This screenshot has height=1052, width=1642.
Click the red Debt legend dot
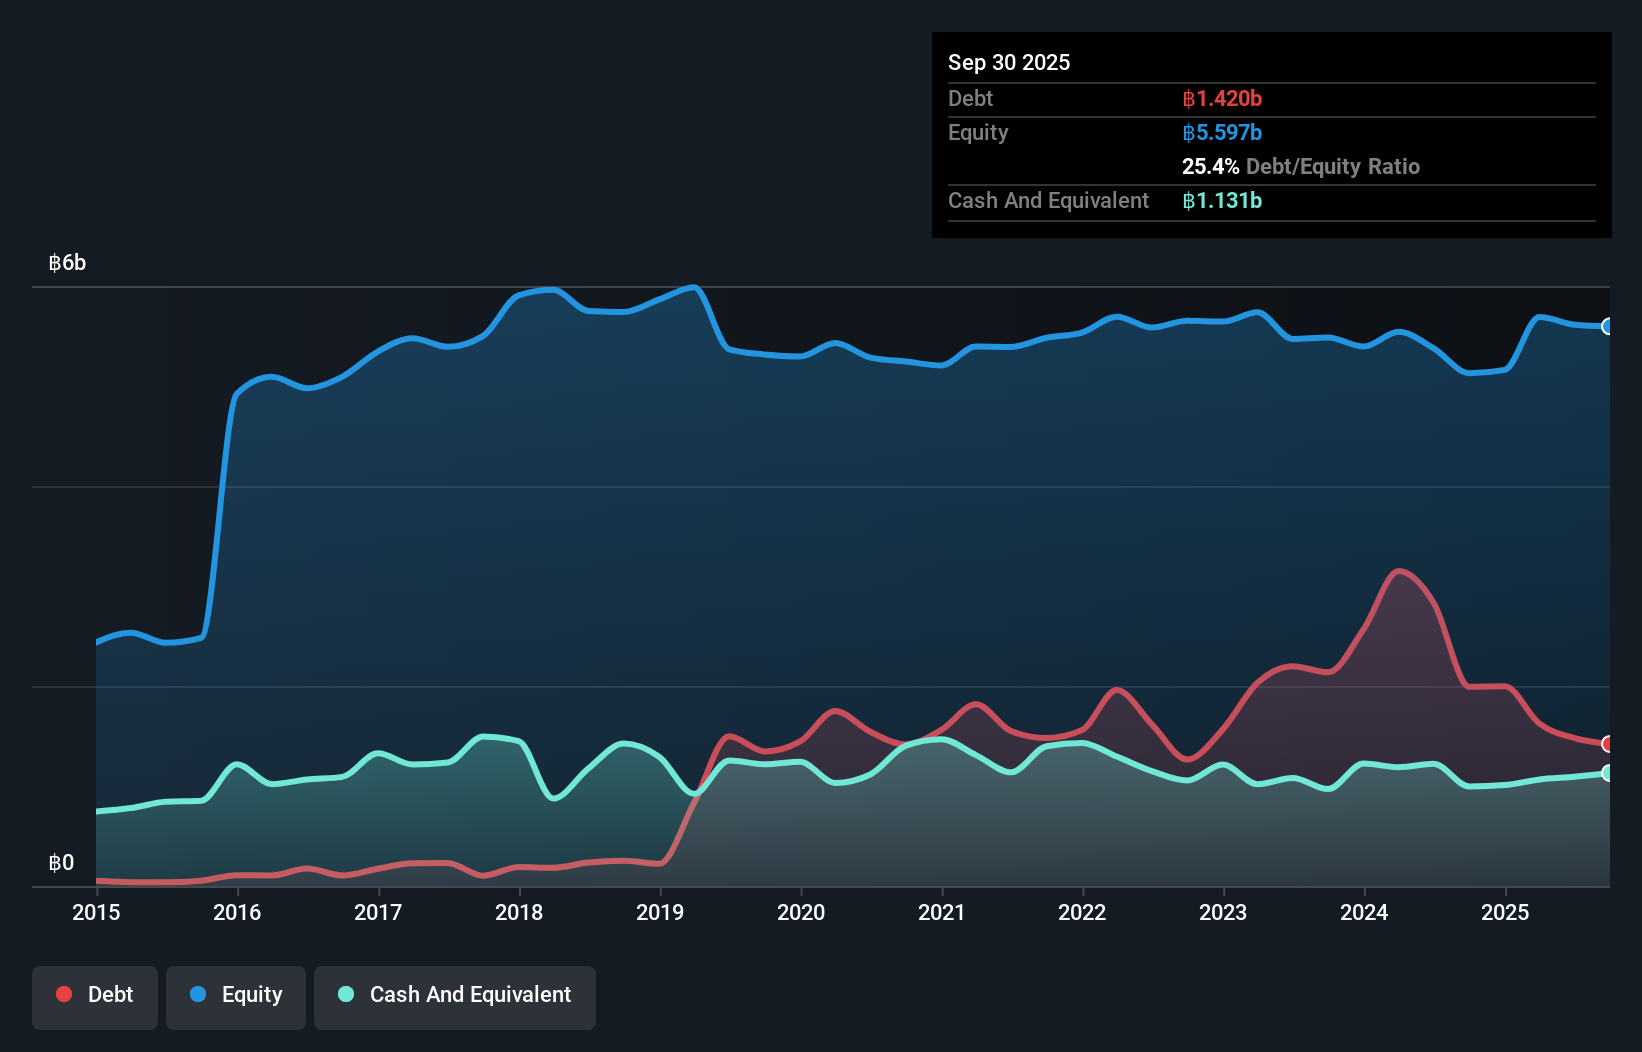pyautogui.click(x=63, y=994)
